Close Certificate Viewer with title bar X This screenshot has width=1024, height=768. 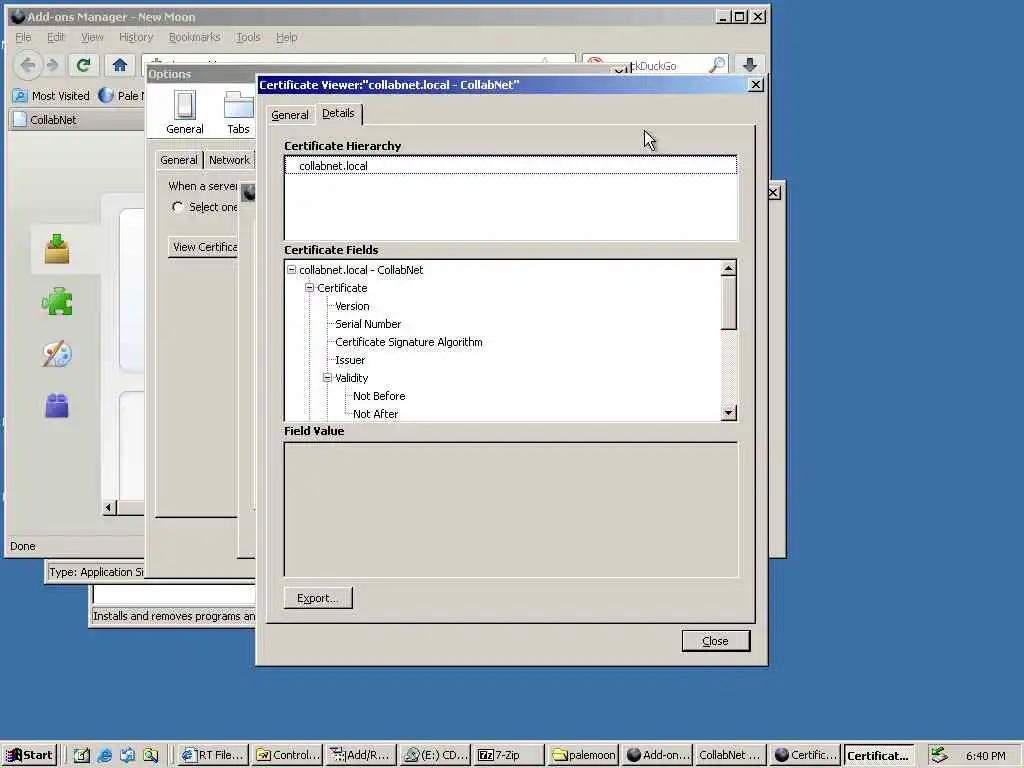pos(756,85)
